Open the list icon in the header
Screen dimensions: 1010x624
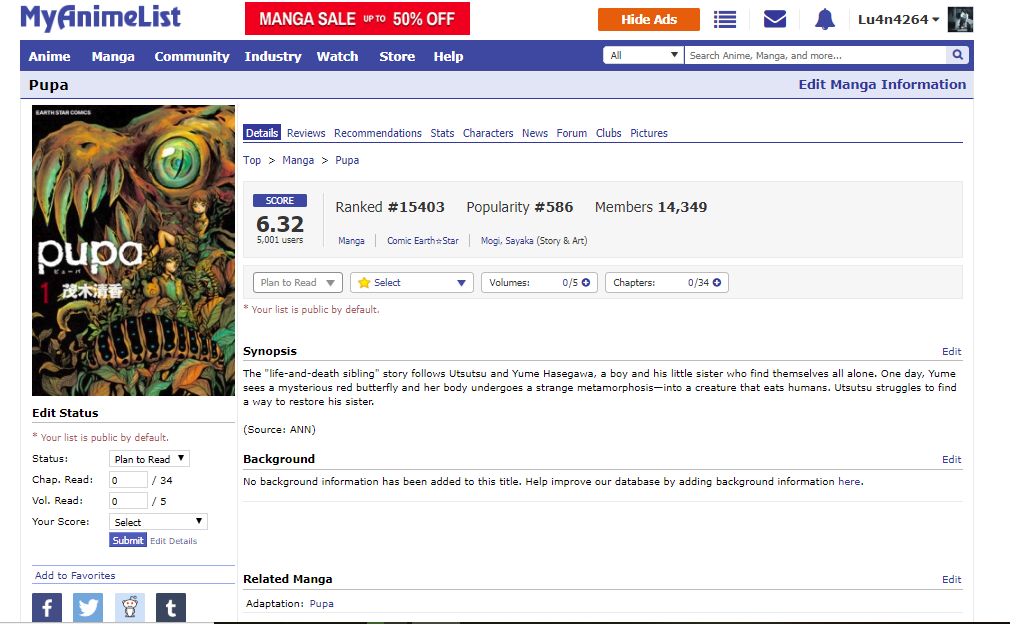click(x=725, y=20)
